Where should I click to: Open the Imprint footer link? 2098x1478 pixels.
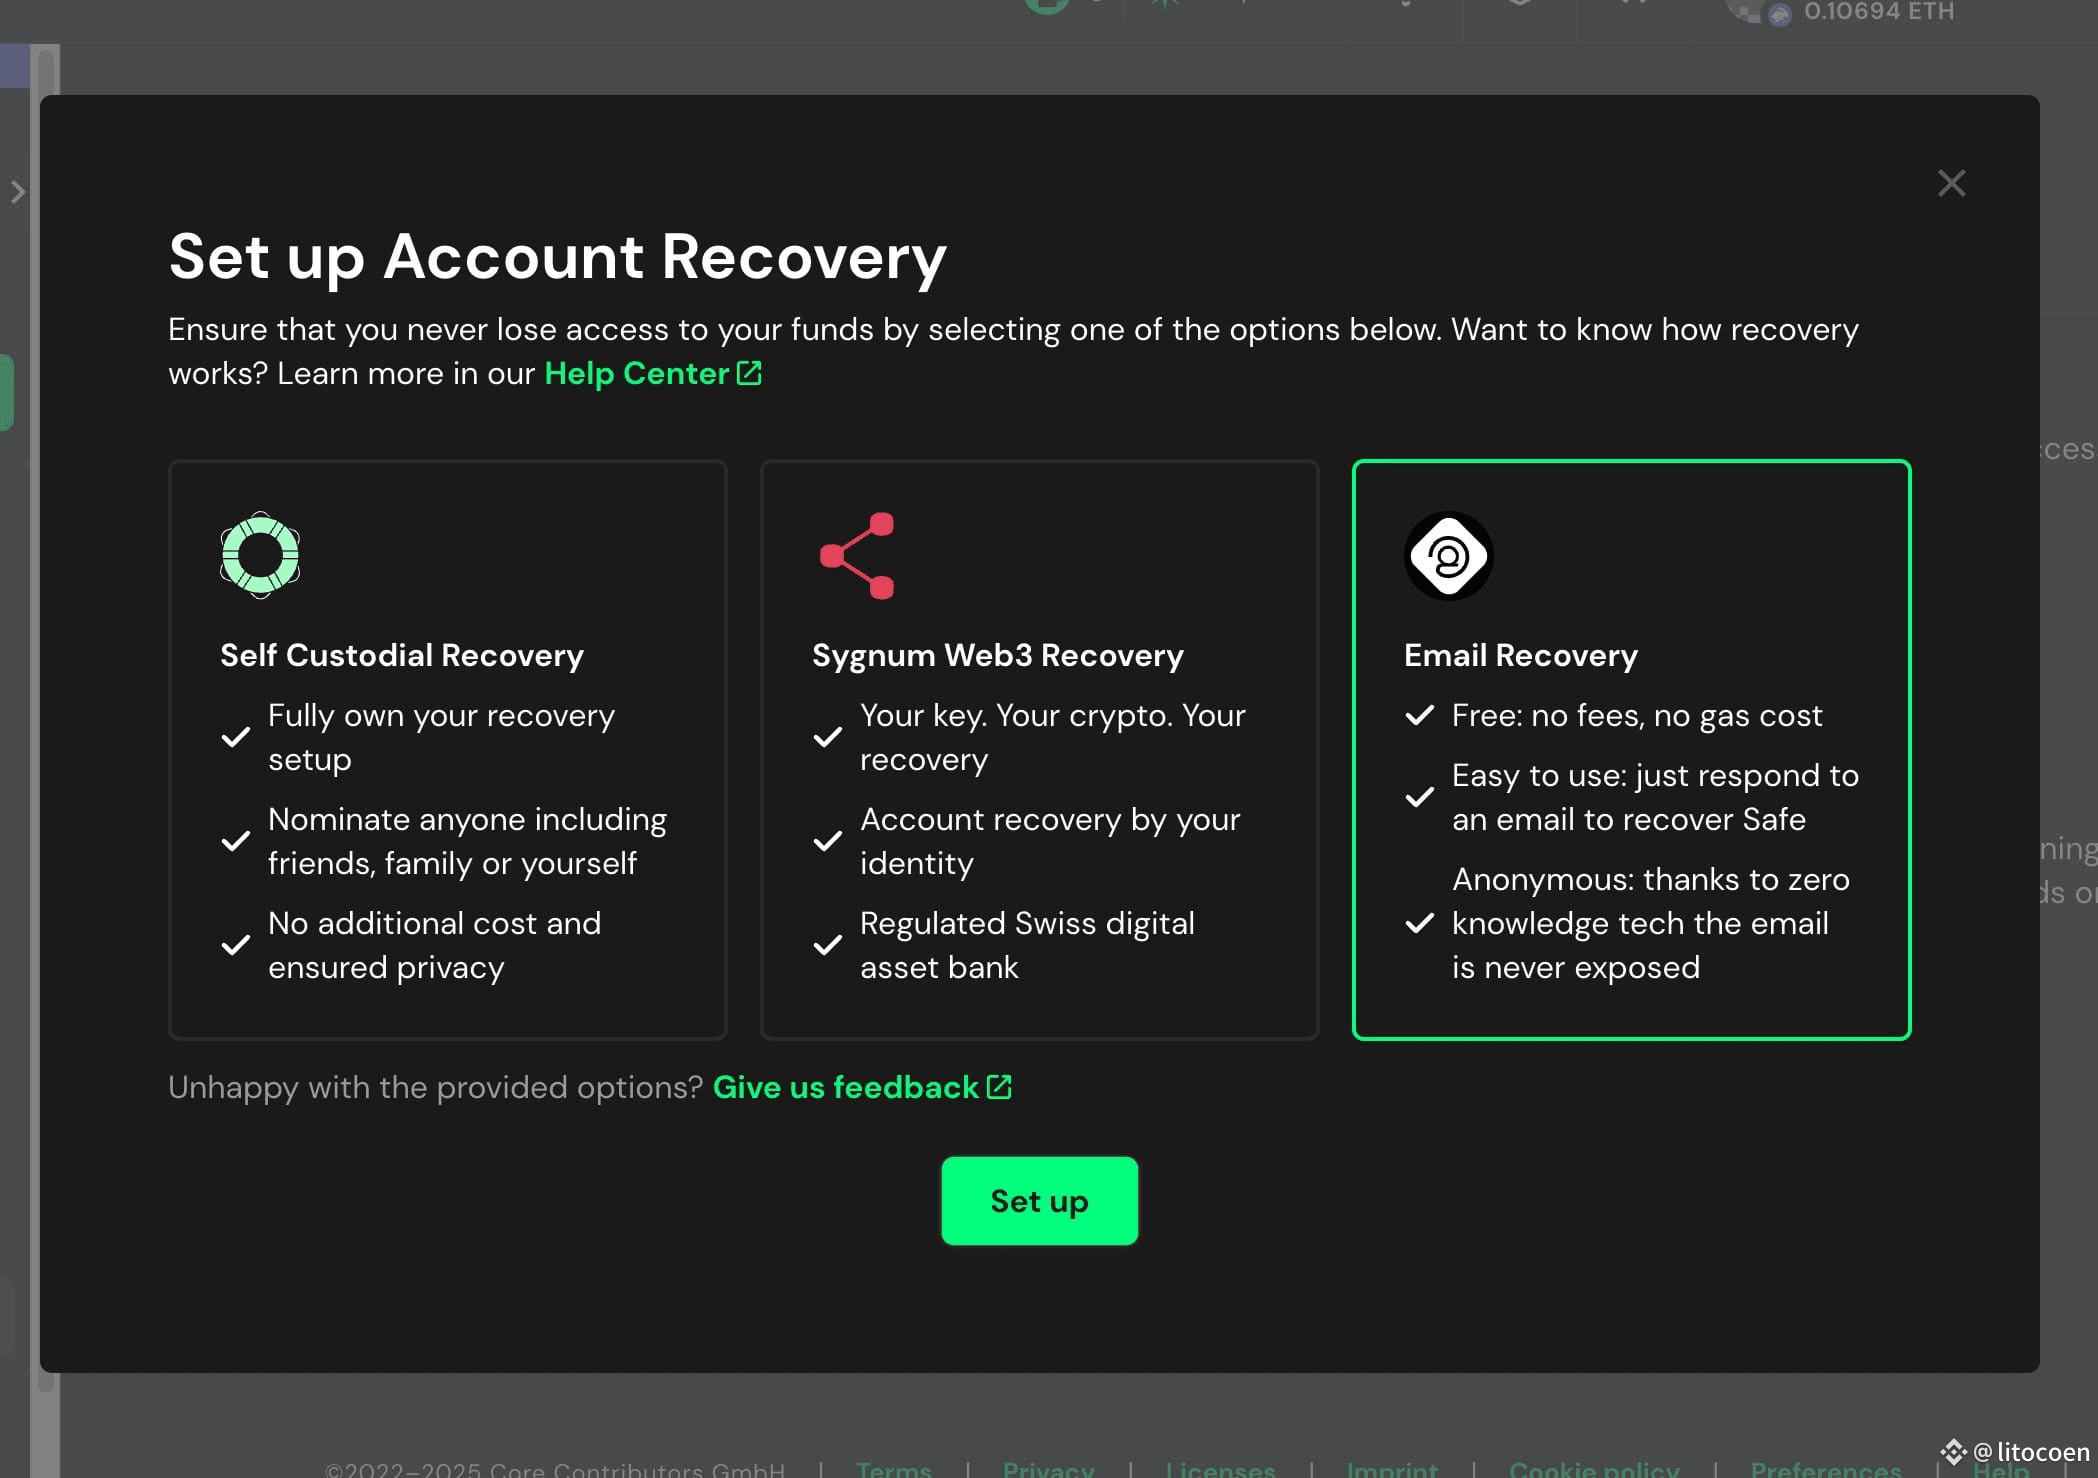coord(1392,1468)
